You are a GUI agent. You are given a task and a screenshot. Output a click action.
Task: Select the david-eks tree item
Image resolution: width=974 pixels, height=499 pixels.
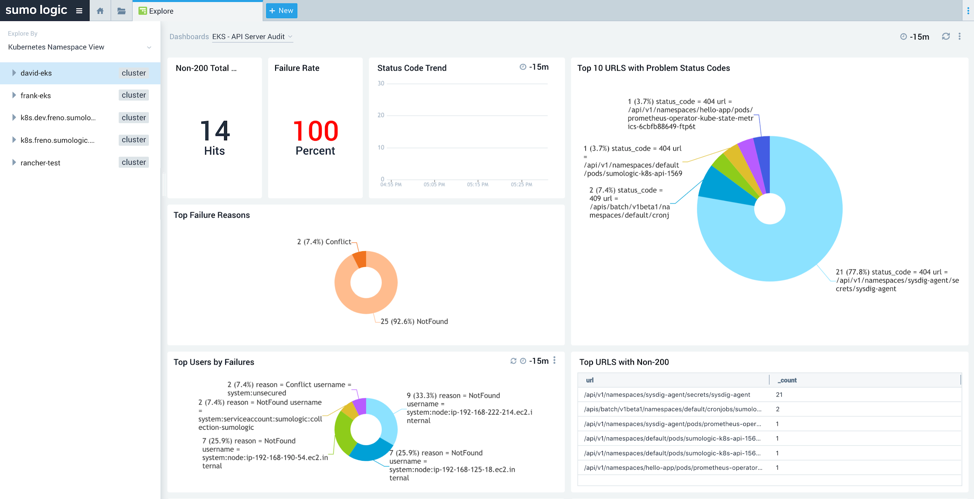80,73
